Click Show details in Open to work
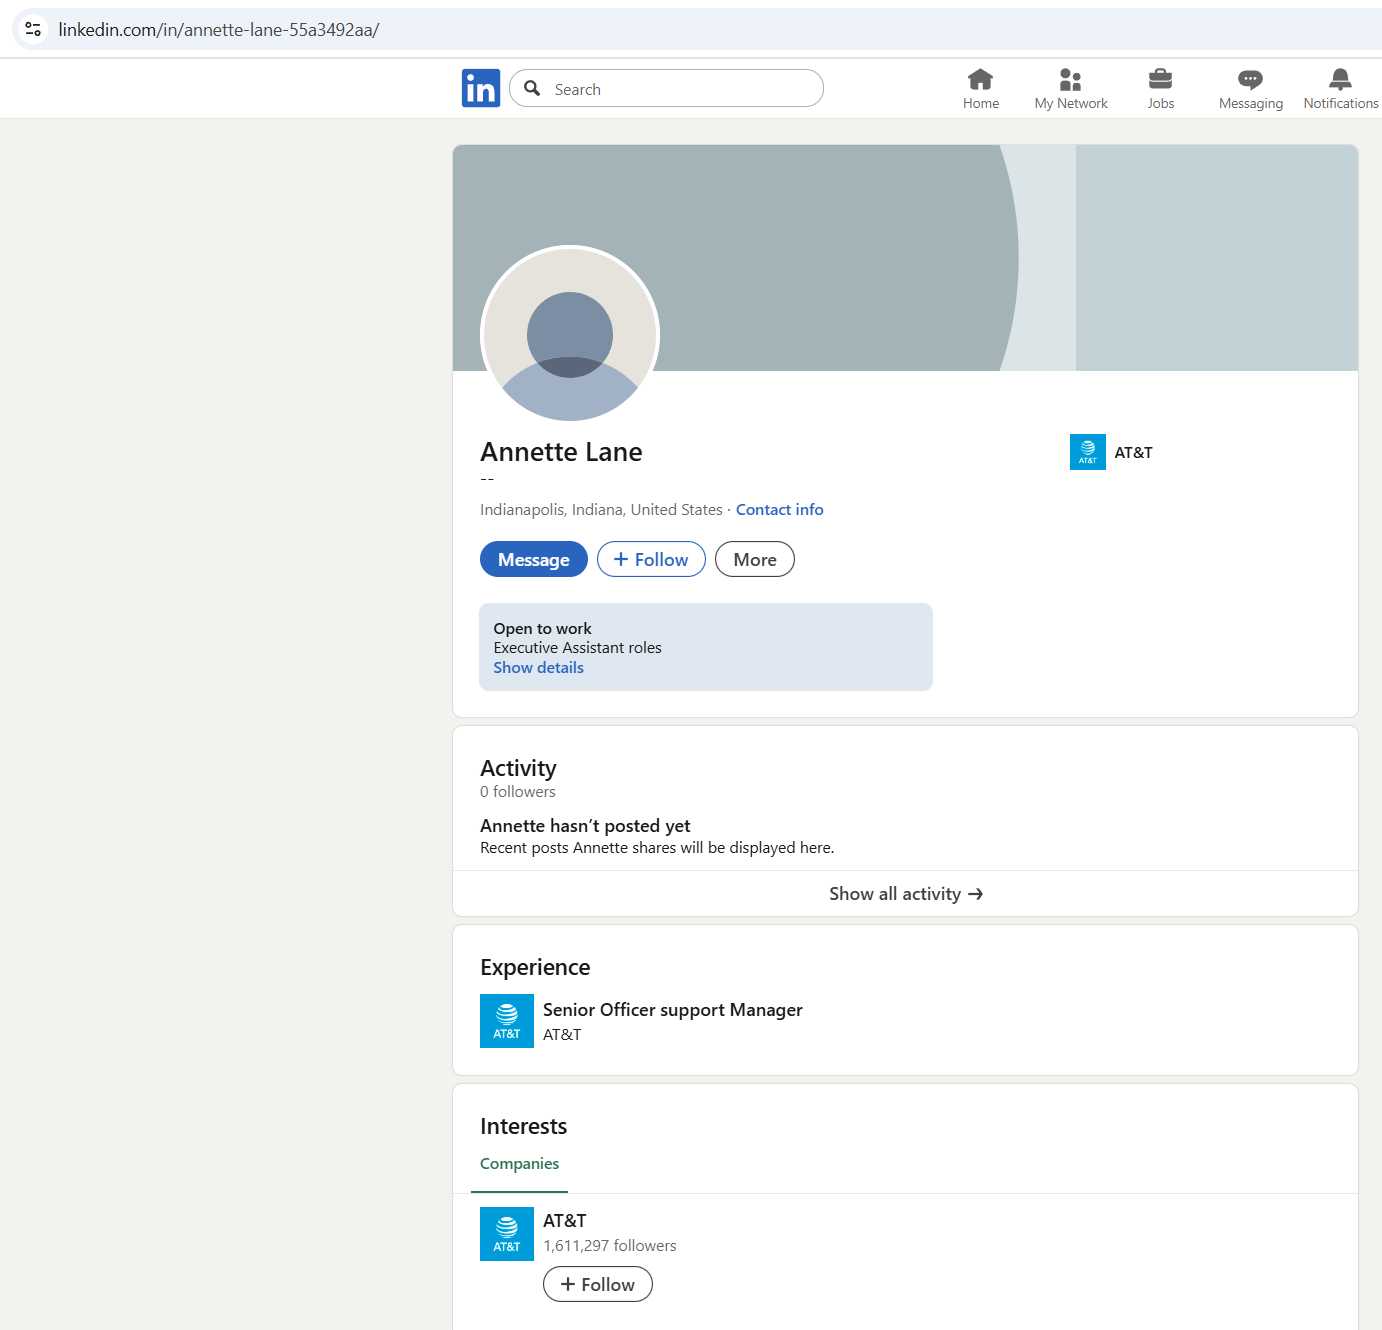The width and height of the screenshot is (1382, 1330). click(538, 667)
